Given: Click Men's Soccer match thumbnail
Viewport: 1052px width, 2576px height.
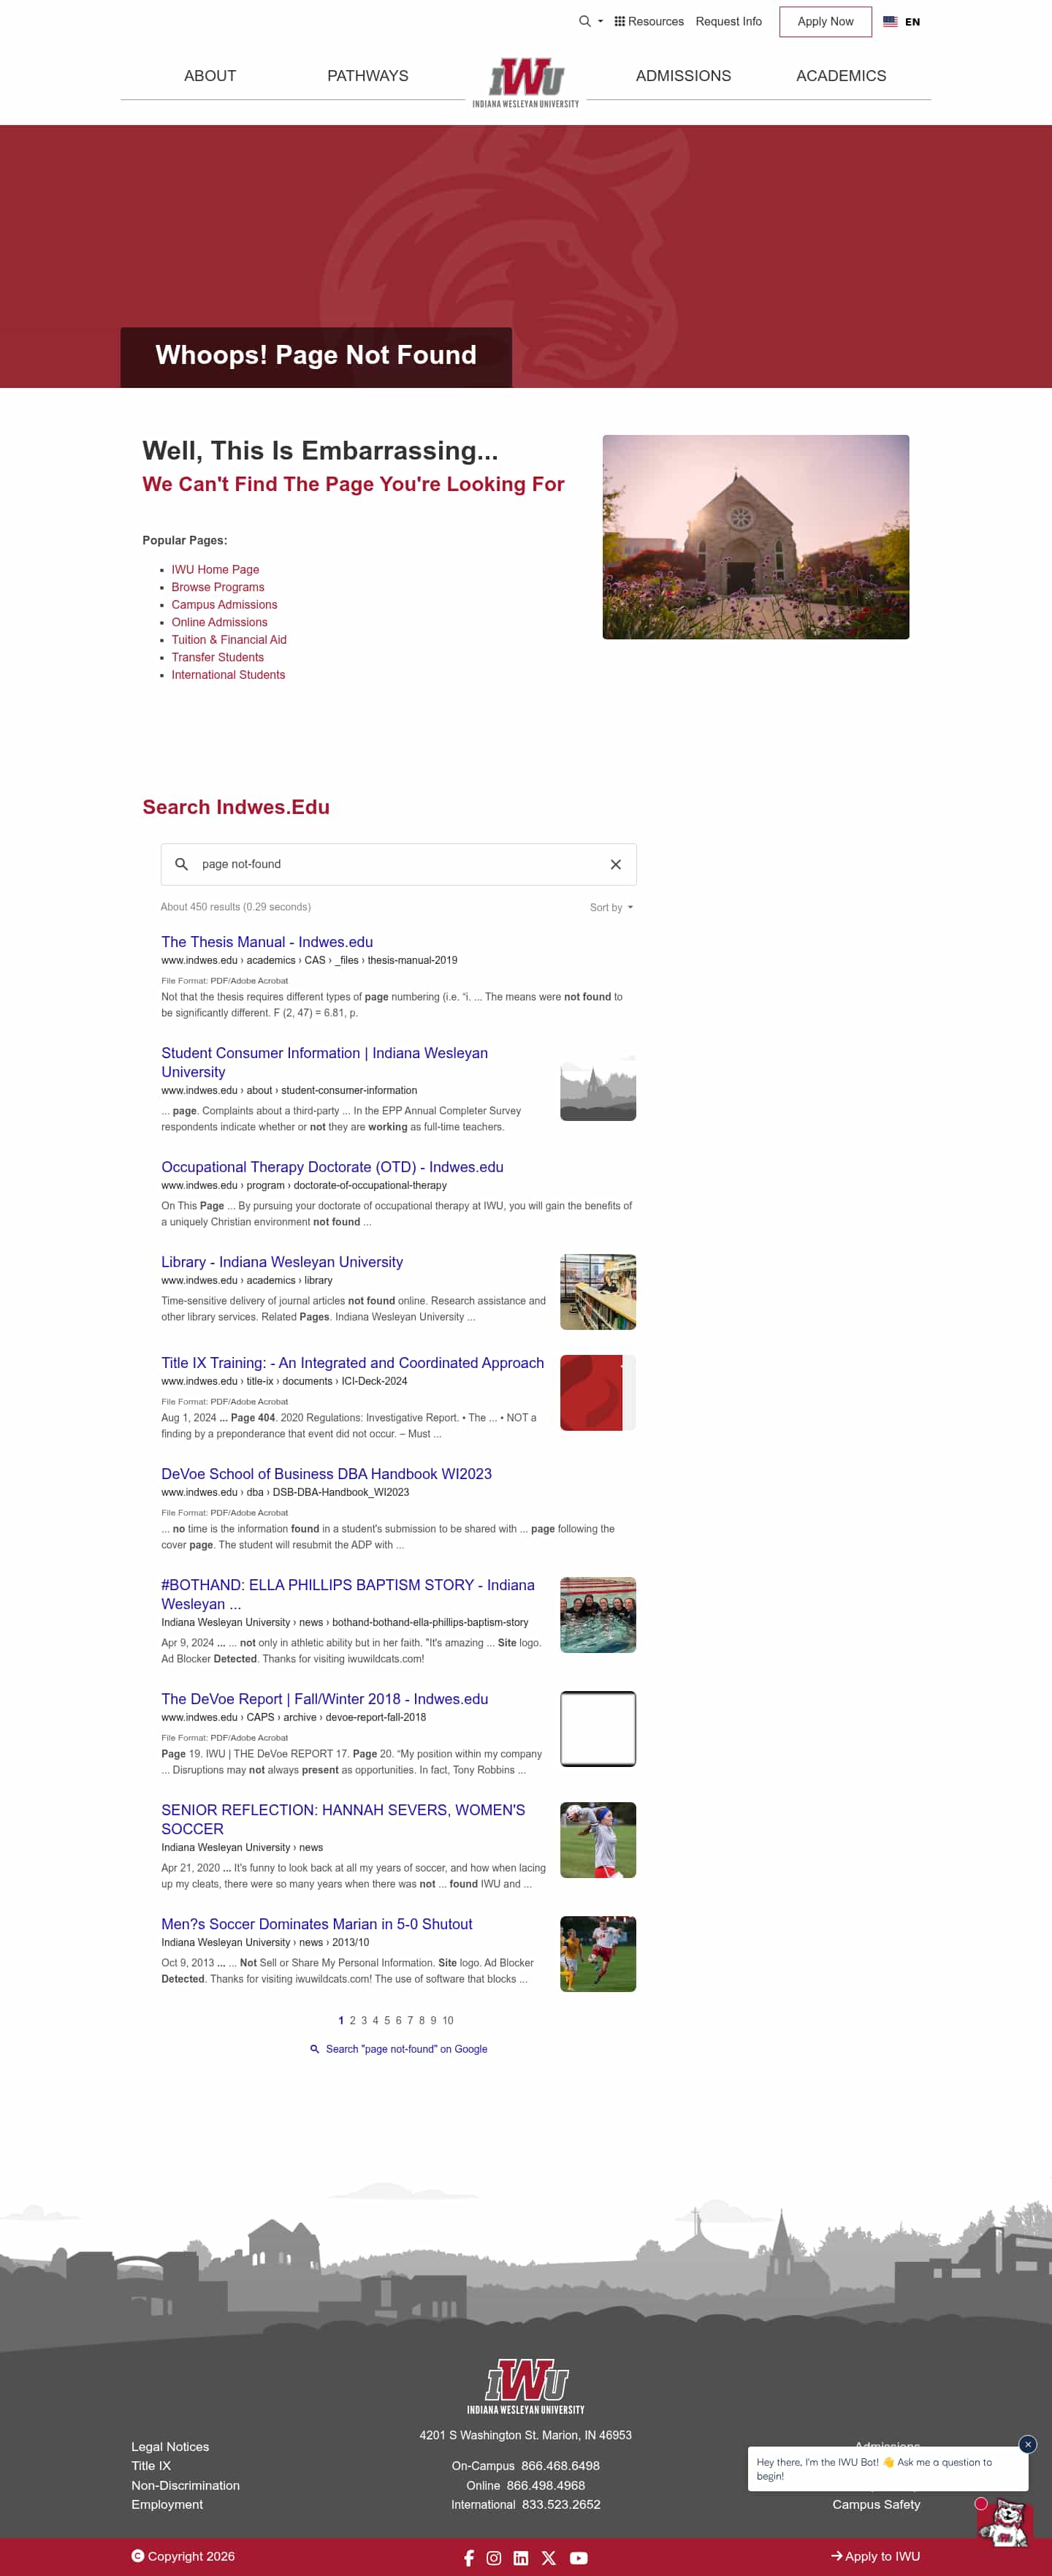Looking at the screenshot, I should click(x=598, y=1954).
